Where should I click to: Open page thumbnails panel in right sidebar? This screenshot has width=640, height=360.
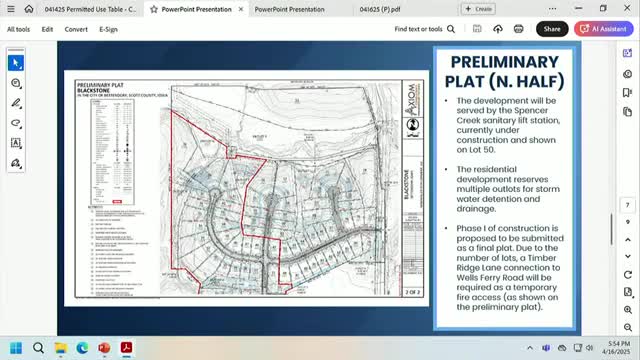(628, 111)
